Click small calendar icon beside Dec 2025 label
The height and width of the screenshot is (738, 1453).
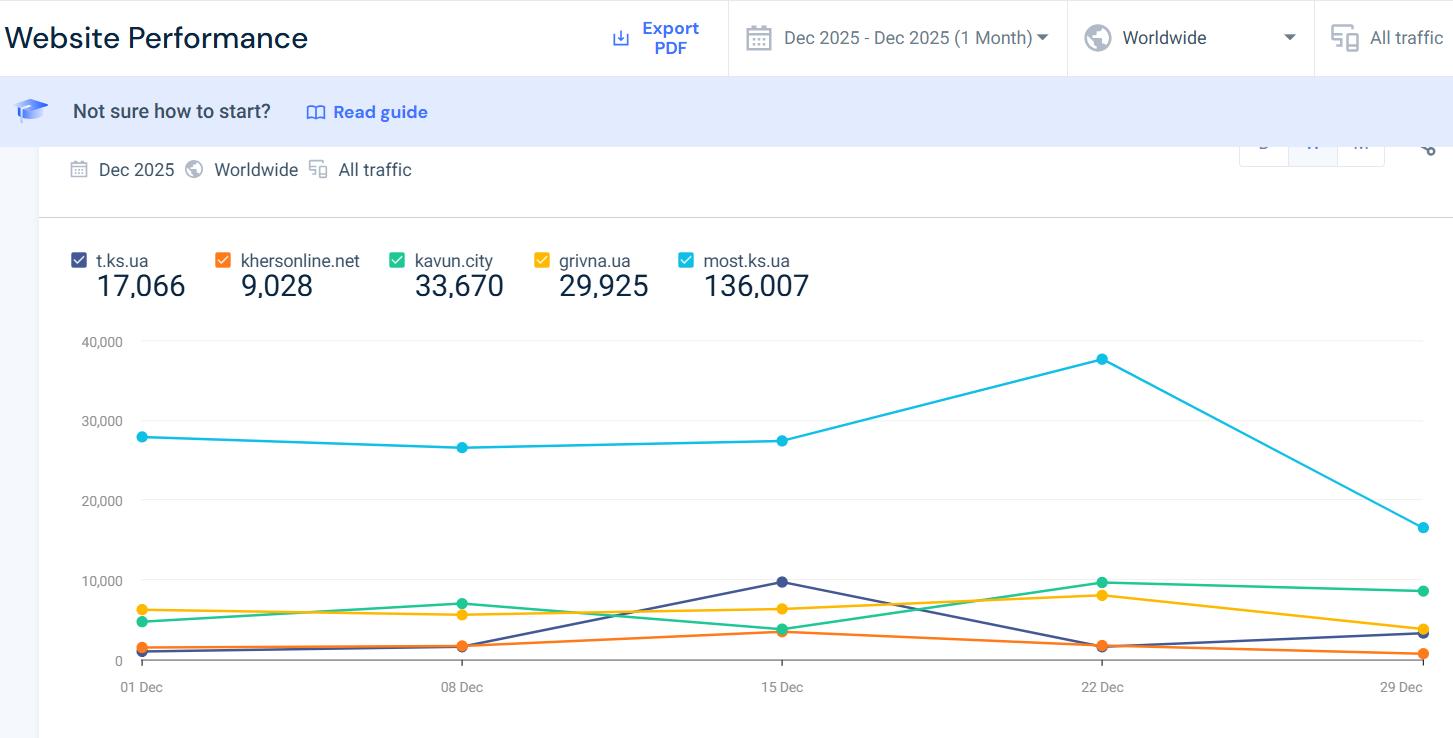coord(79,170)
